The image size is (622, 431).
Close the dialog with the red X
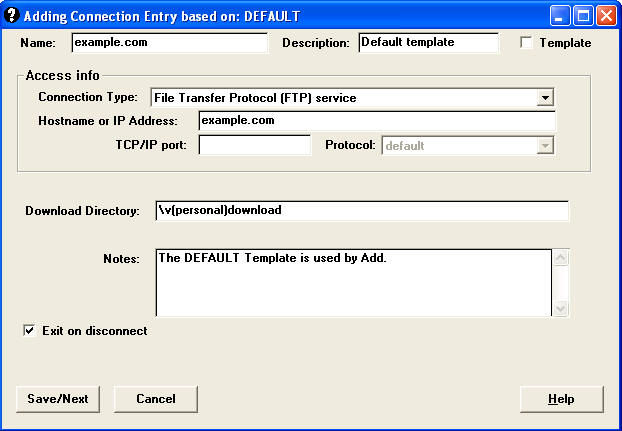606,16
